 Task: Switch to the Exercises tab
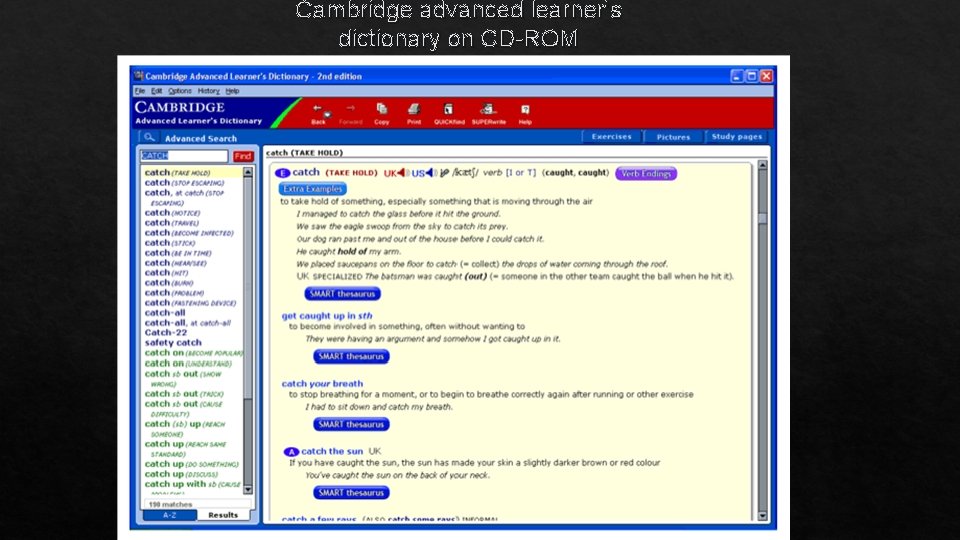pos(611,137)
